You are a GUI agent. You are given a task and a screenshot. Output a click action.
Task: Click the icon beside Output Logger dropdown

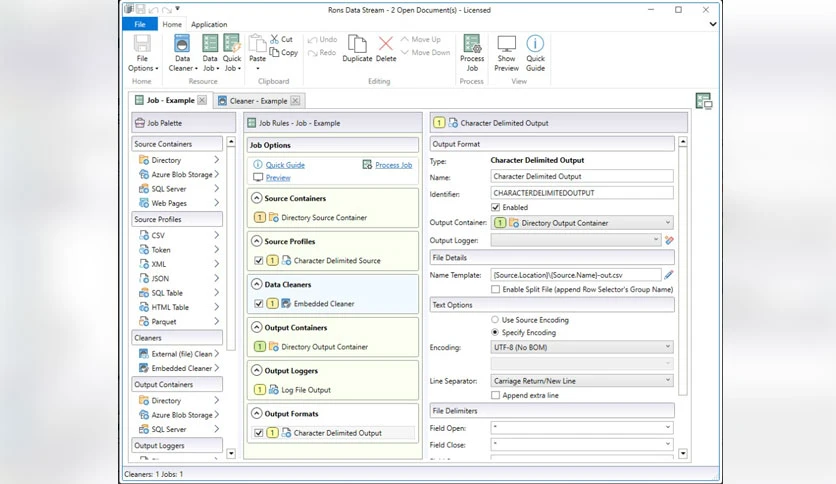point(669,240)
